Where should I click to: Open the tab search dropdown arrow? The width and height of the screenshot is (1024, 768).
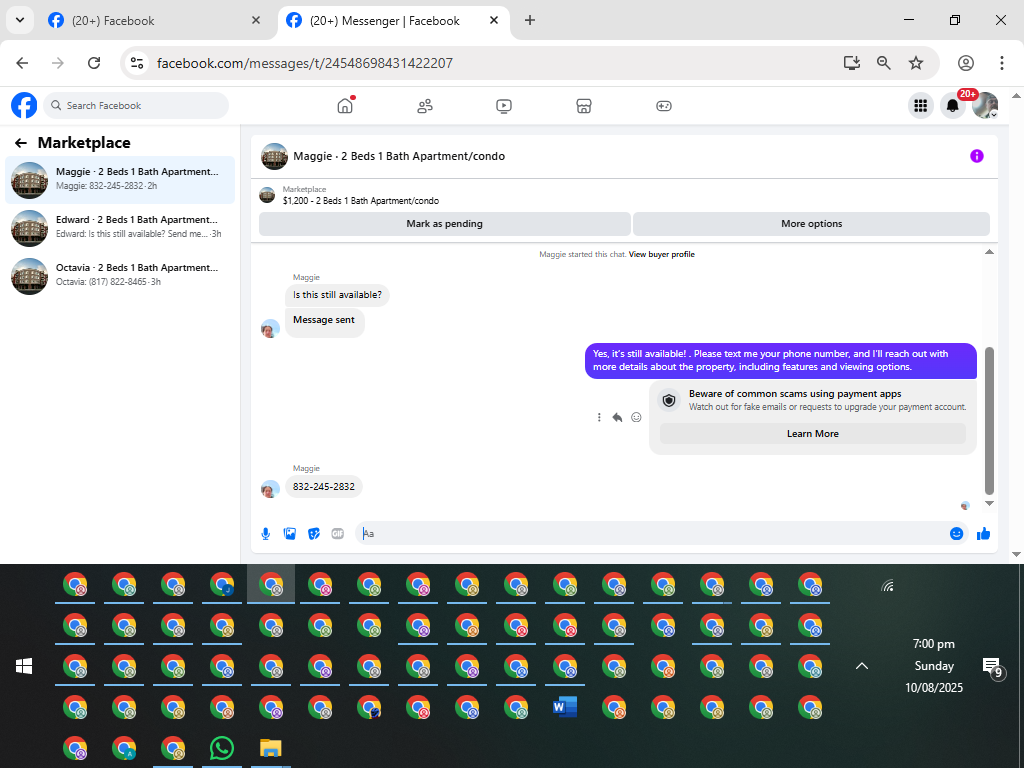click(20, 20)
